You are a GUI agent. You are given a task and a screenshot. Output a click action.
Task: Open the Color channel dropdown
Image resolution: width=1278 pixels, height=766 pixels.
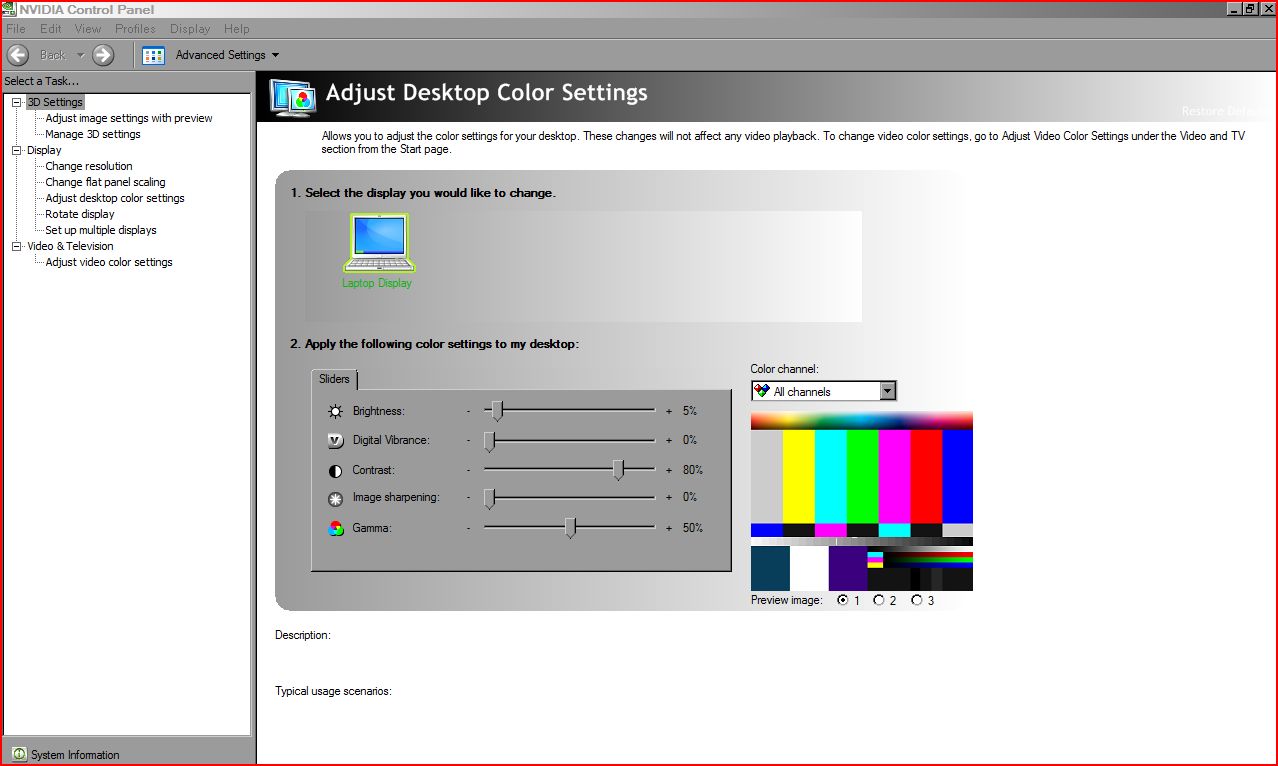pos(824,391)
